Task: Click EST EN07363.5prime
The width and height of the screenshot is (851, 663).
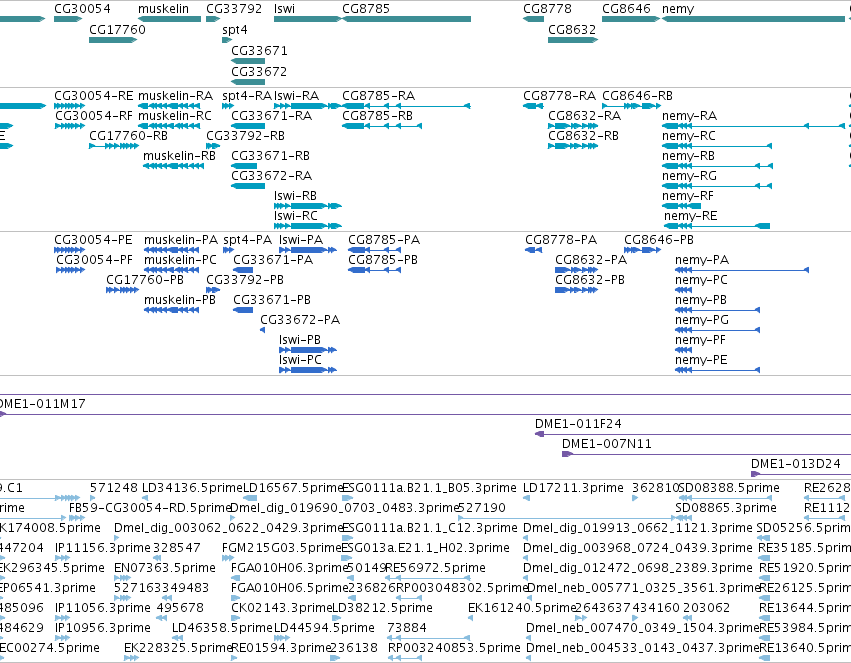Action: point(165,568)
